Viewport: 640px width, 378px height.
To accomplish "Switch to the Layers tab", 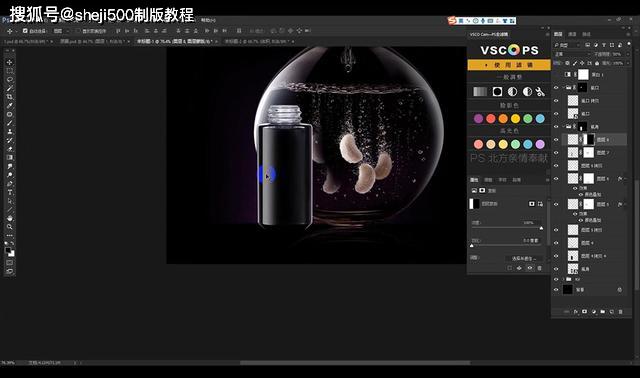I will (x=558, y=34).
